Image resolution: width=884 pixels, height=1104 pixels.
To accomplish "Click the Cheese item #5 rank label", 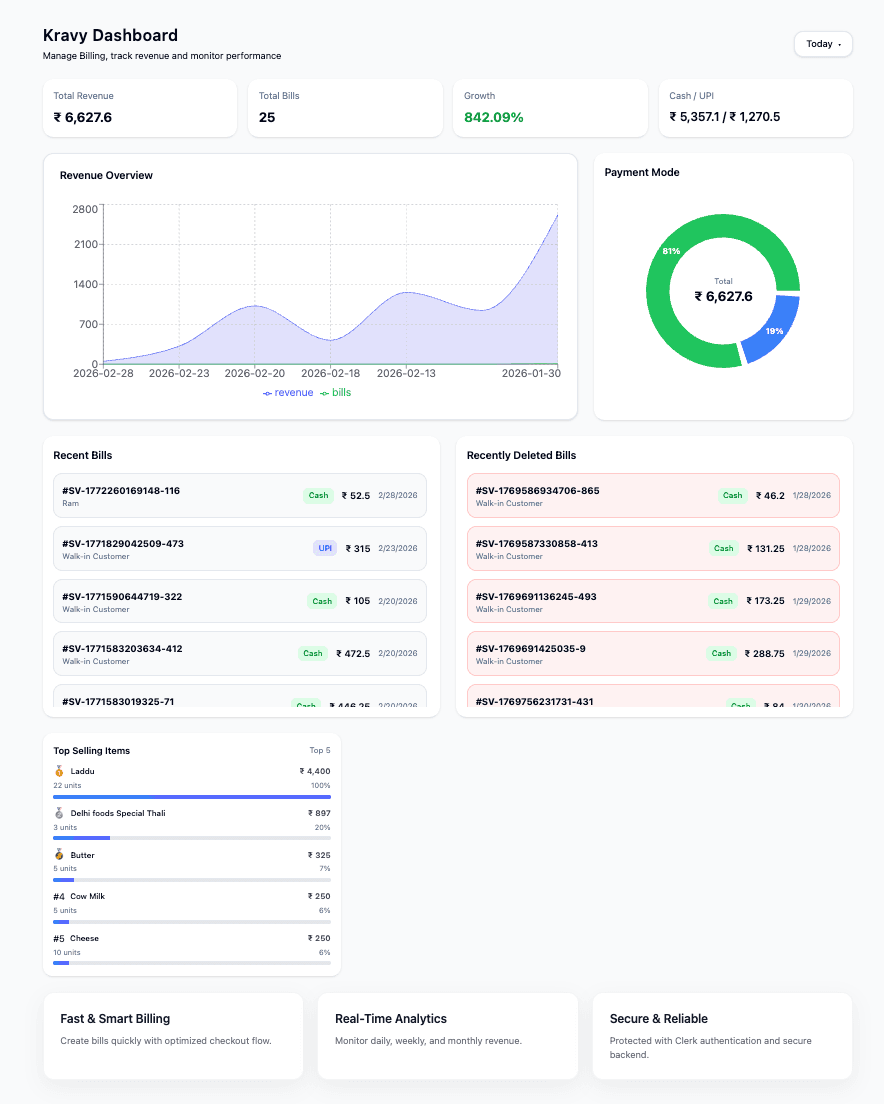I will click(59, 939).
